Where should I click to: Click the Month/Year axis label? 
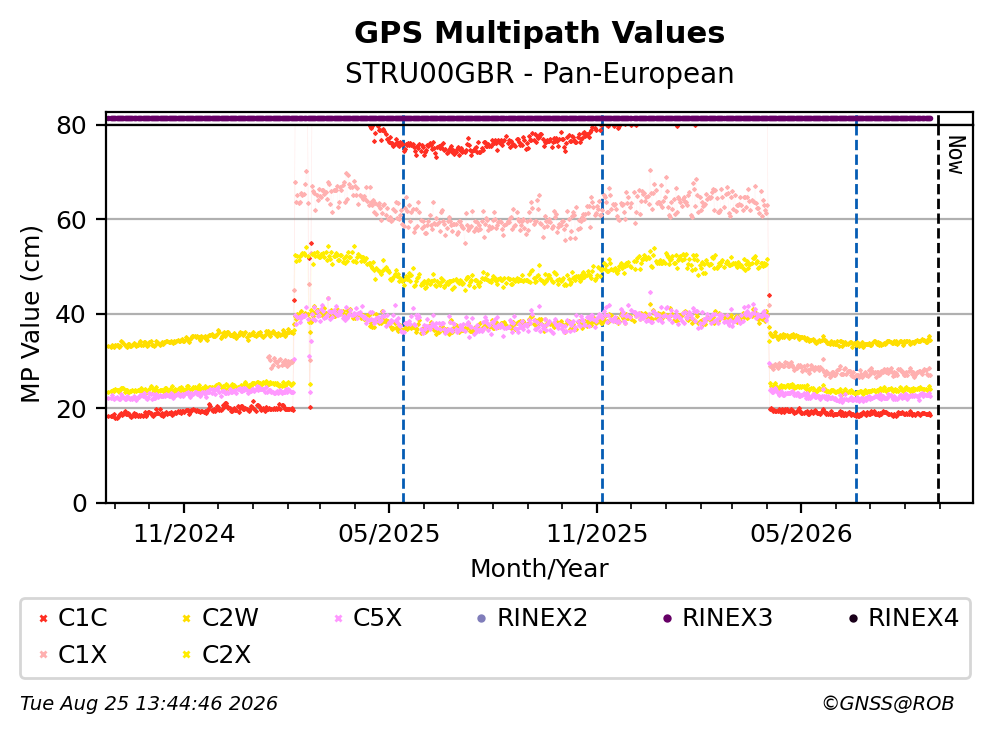tap(539, 569)
